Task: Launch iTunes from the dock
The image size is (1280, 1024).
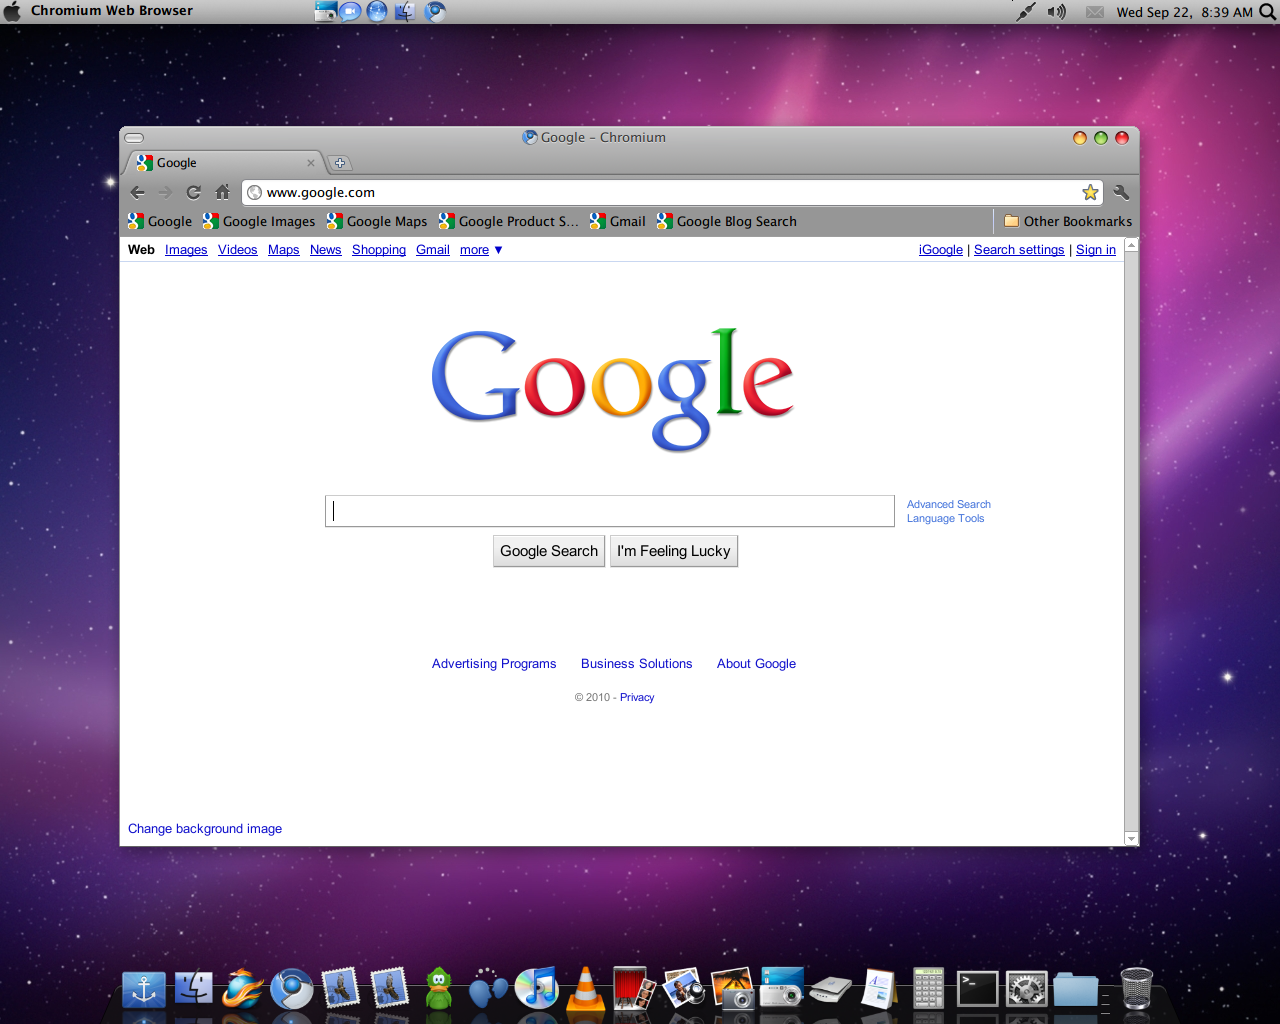Action: click(537, 988)
